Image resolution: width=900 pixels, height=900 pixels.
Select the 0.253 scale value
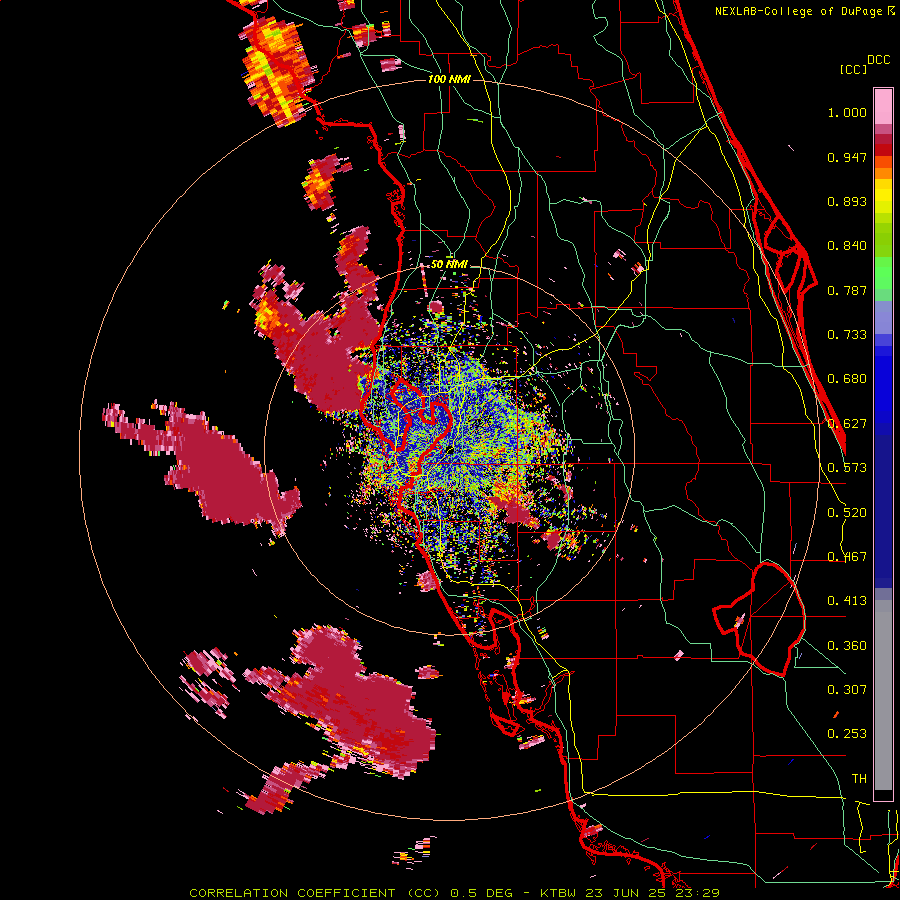[x=847, y=734]
